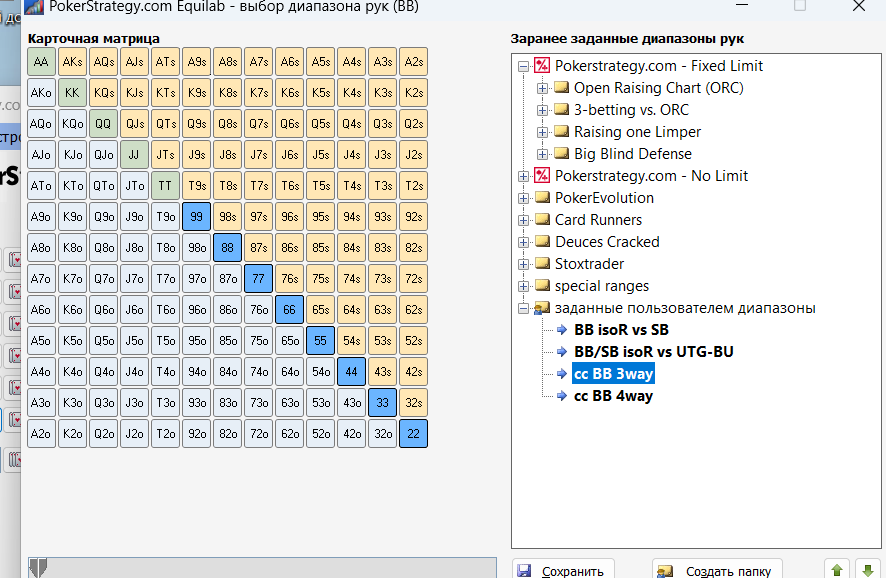Expand the Raising one Limper folder
The height and width of the screenshot is (578, 886).
click(x=542, y=132)
